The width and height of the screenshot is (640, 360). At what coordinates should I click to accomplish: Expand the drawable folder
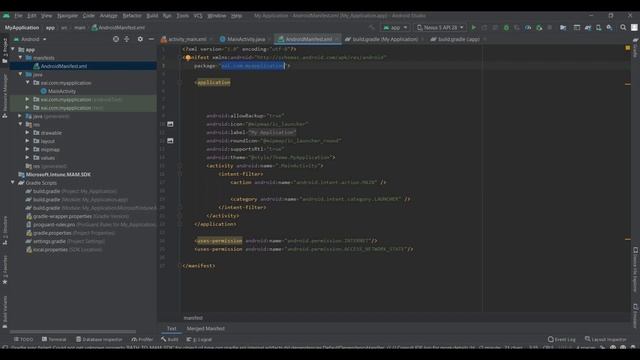[x=27, y=133]
